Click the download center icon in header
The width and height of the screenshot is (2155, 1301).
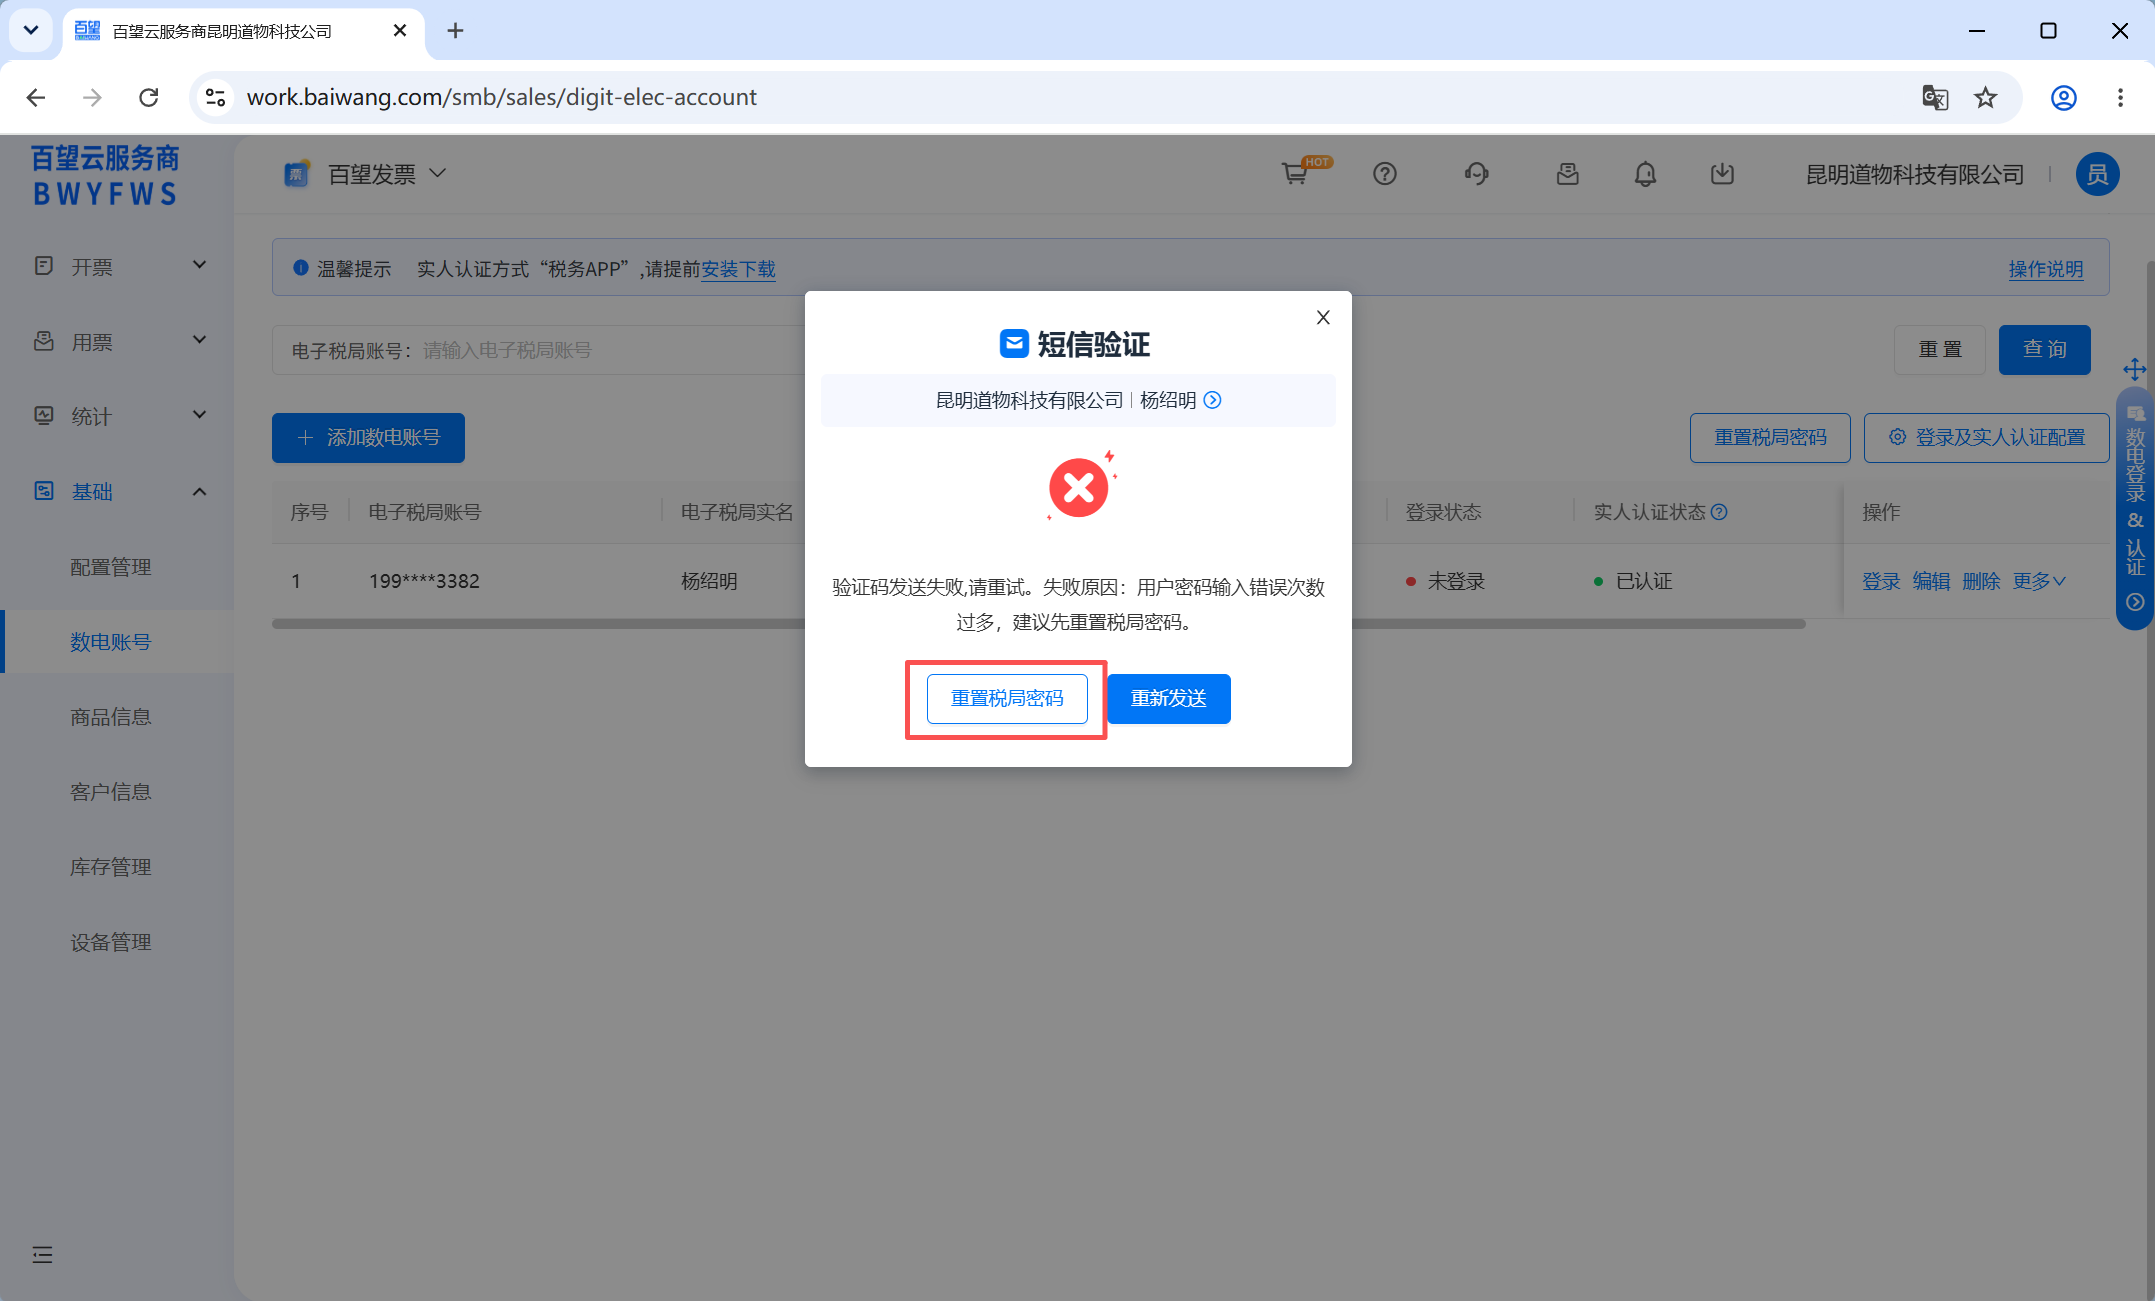[x=1722, y=174]
